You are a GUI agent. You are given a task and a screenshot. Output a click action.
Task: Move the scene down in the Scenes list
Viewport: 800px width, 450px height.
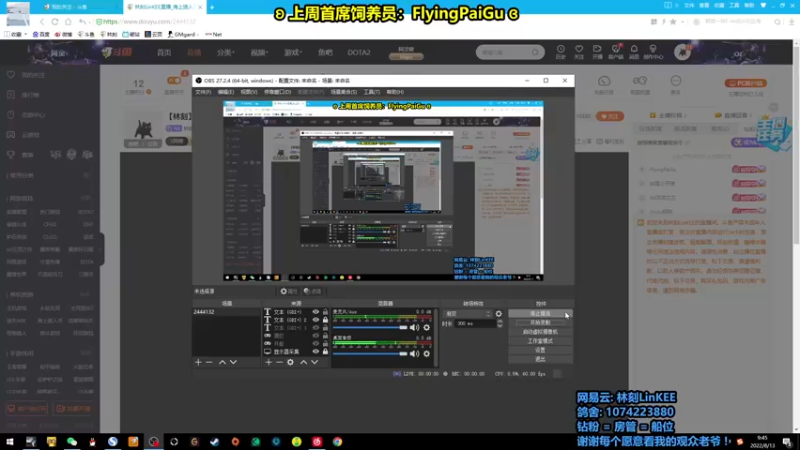click(233, 362)
